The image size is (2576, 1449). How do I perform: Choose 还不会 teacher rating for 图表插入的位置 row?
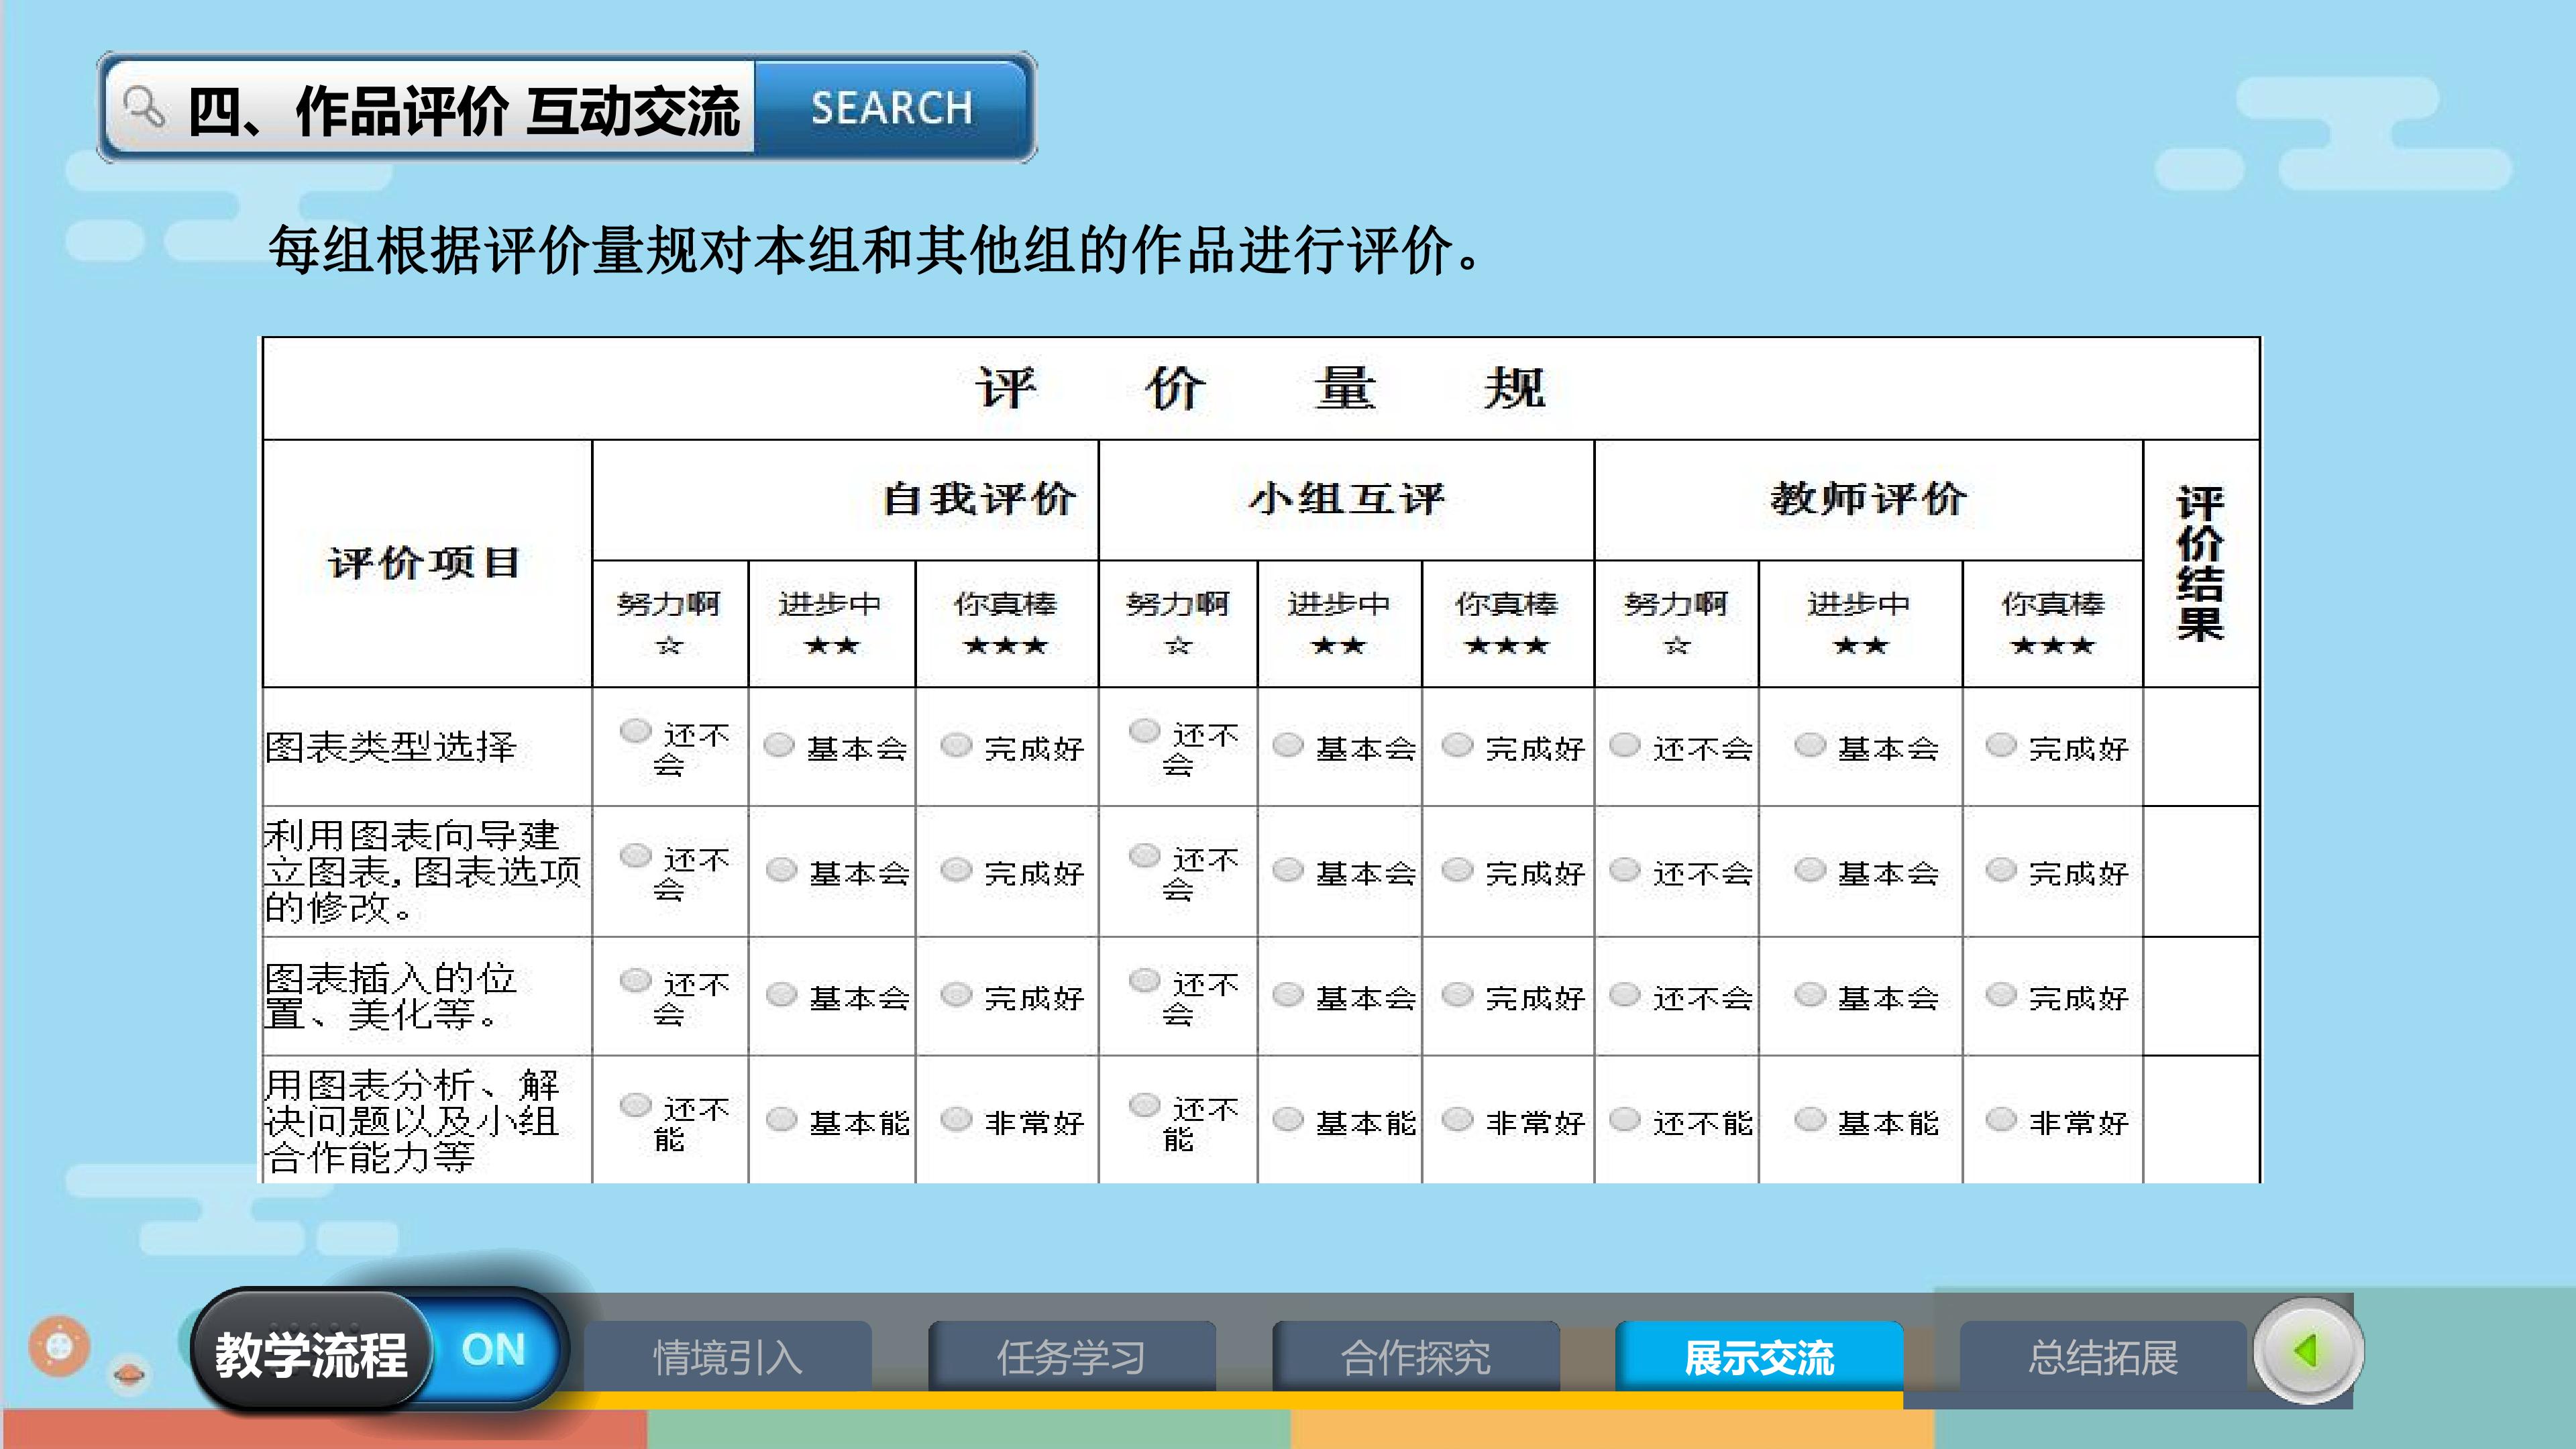(1625, 995)
